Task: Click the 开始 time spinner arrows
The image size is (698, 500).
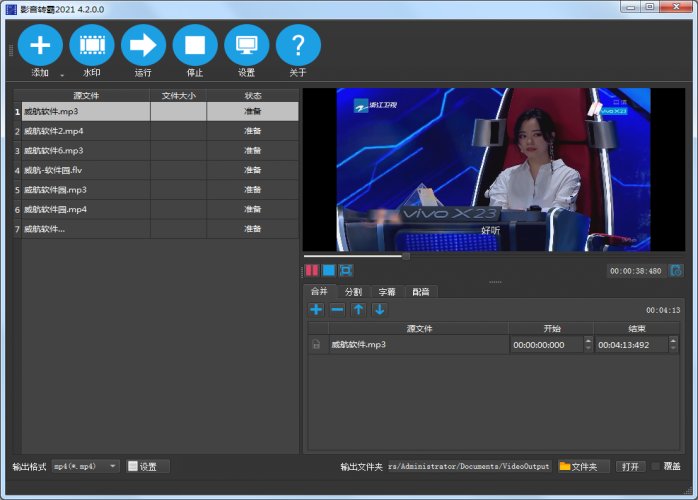Action: click(x=588, y=345)
